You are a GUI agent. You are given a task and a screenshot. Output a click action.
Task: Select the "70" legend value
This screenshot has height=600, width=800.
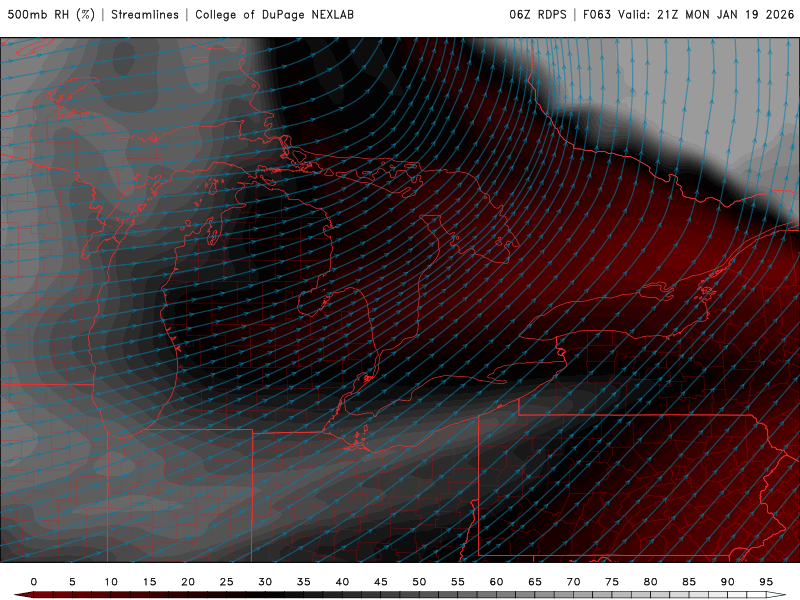573,582
